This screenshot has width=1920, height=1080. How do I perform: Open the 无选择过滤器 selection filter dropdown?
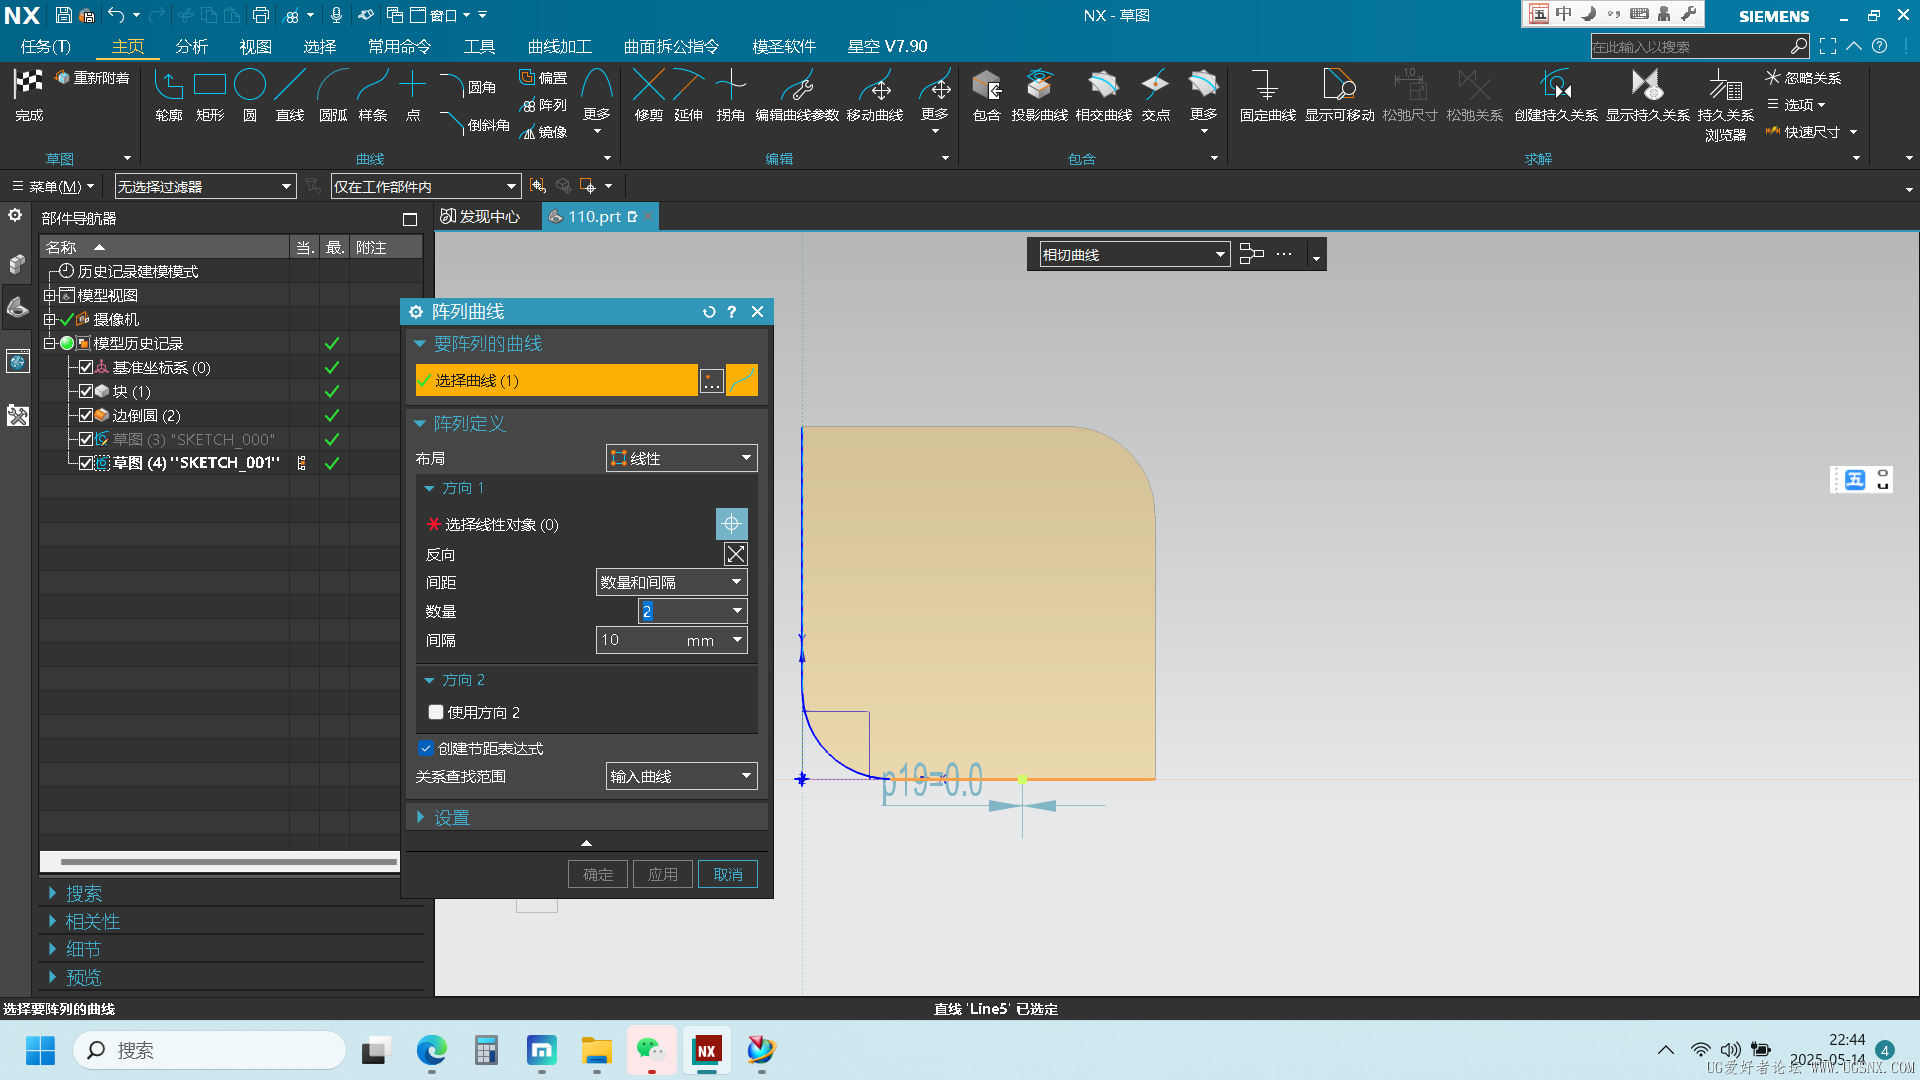click(x=206, y=186)
